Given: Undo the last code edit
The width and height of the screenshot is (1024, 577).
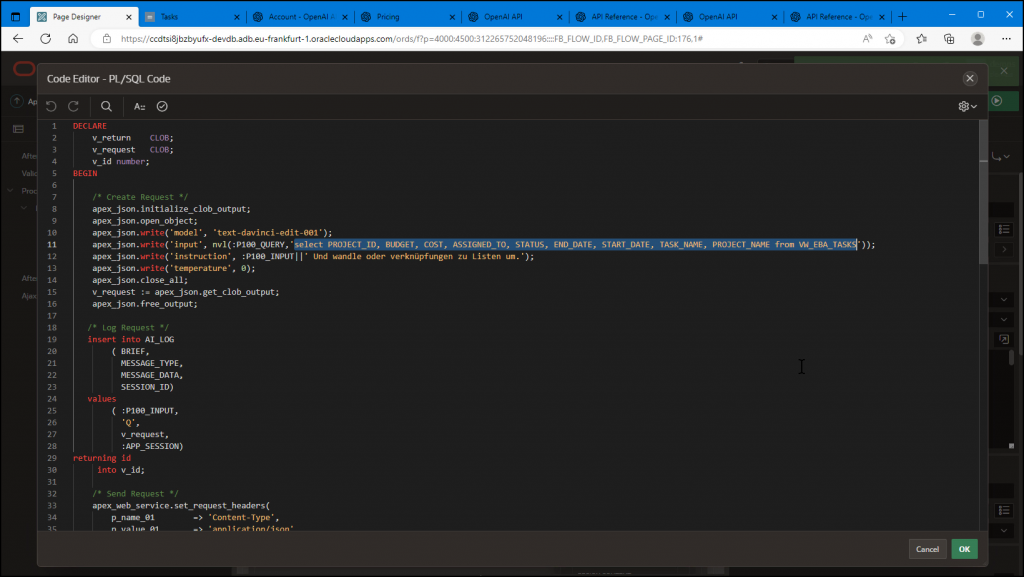Looking at the screenshot, I should click(x=51, y=106).
